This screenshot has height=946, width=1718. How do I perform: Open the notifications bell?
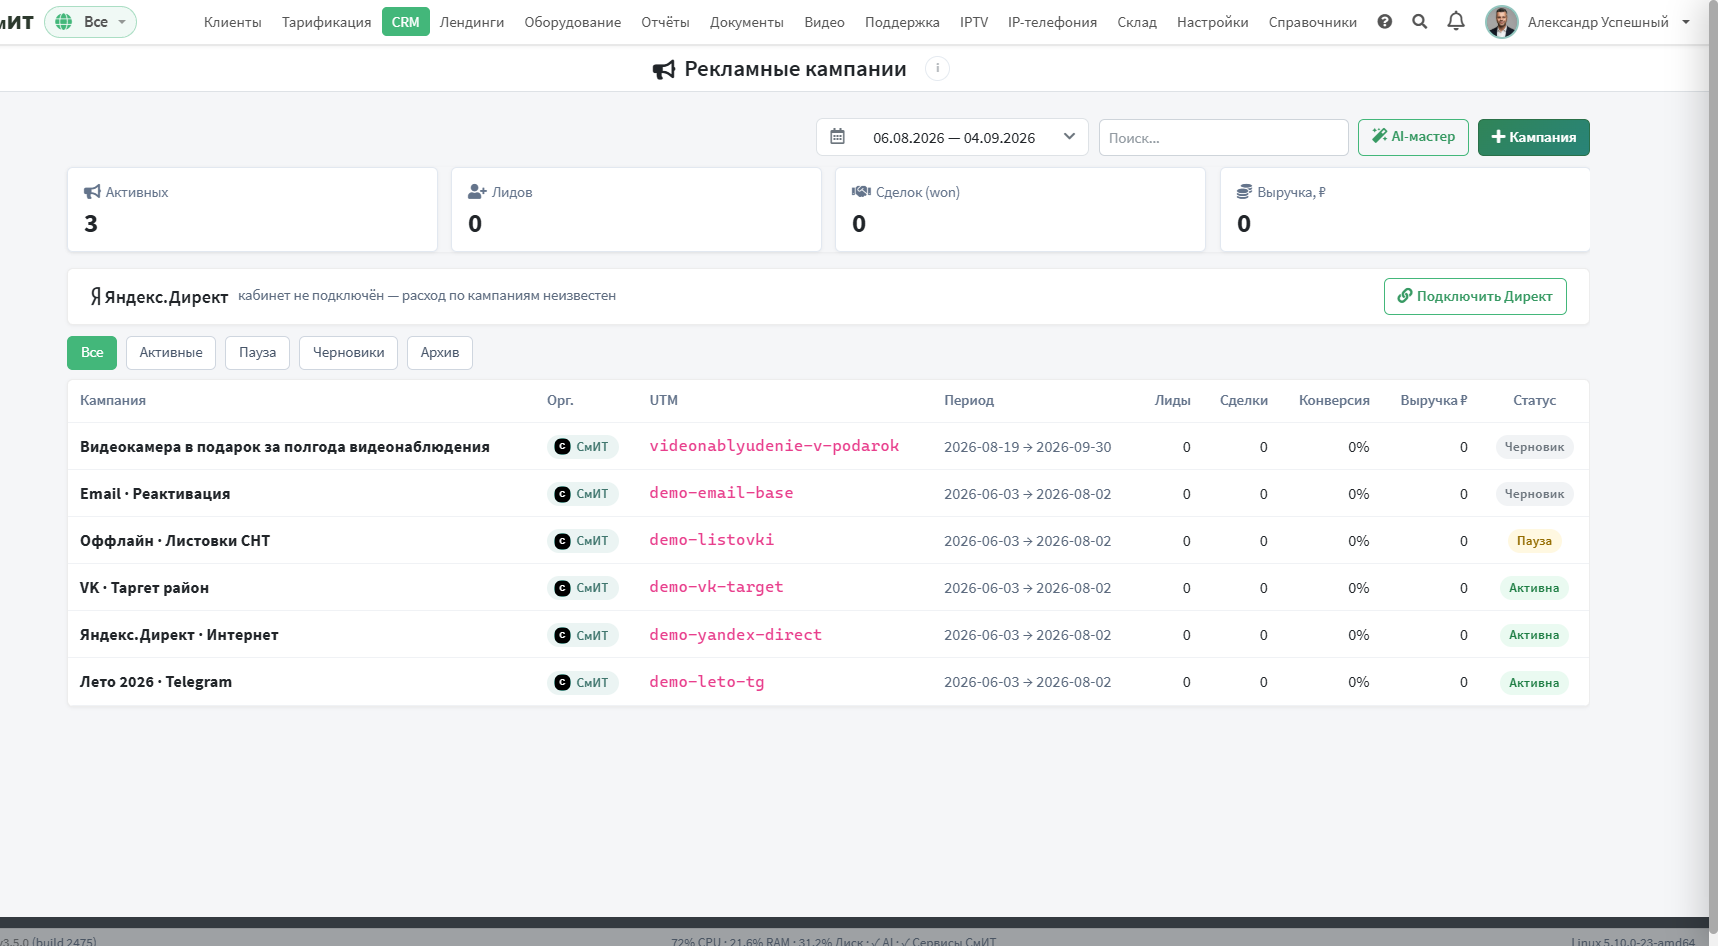pos(1456,21)
